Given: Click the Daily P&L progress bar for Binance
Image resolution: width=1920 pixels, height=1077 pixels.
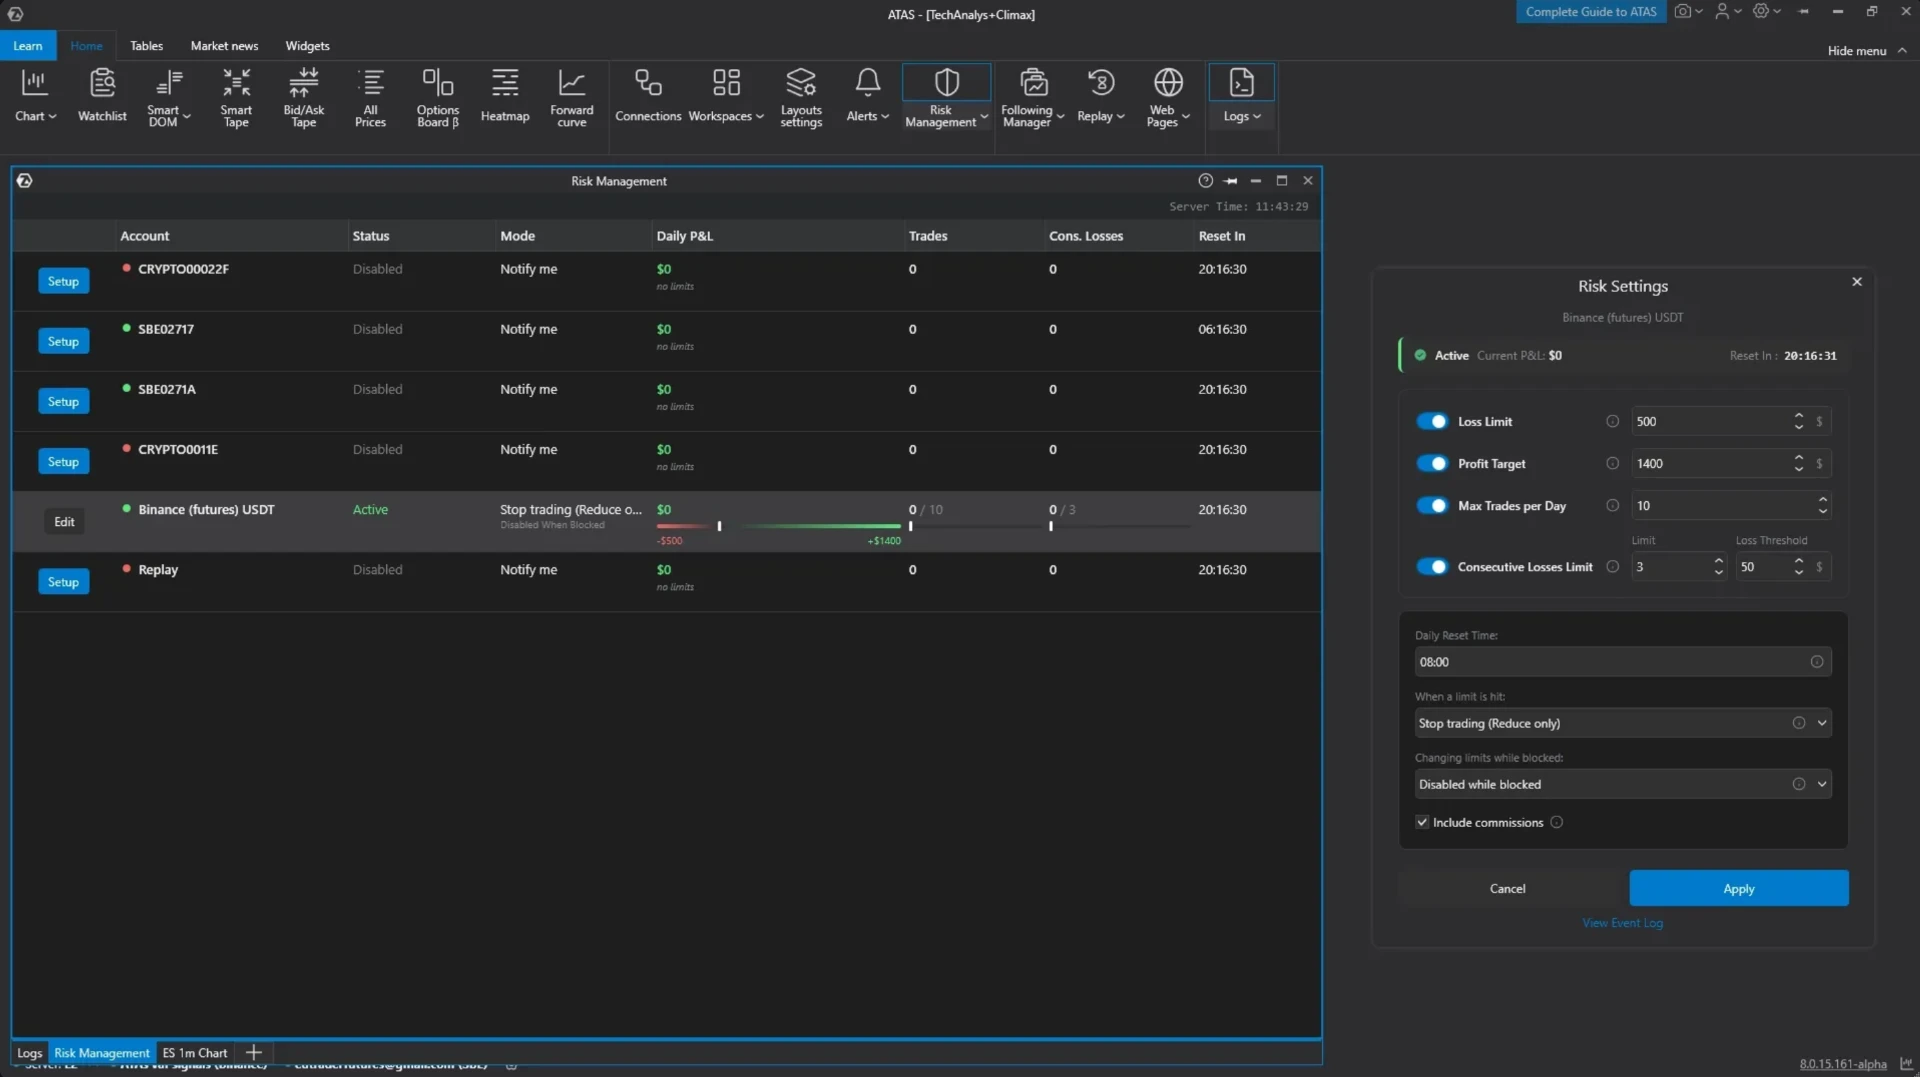Looking at the screenshot, I should (x=778, y=526).
